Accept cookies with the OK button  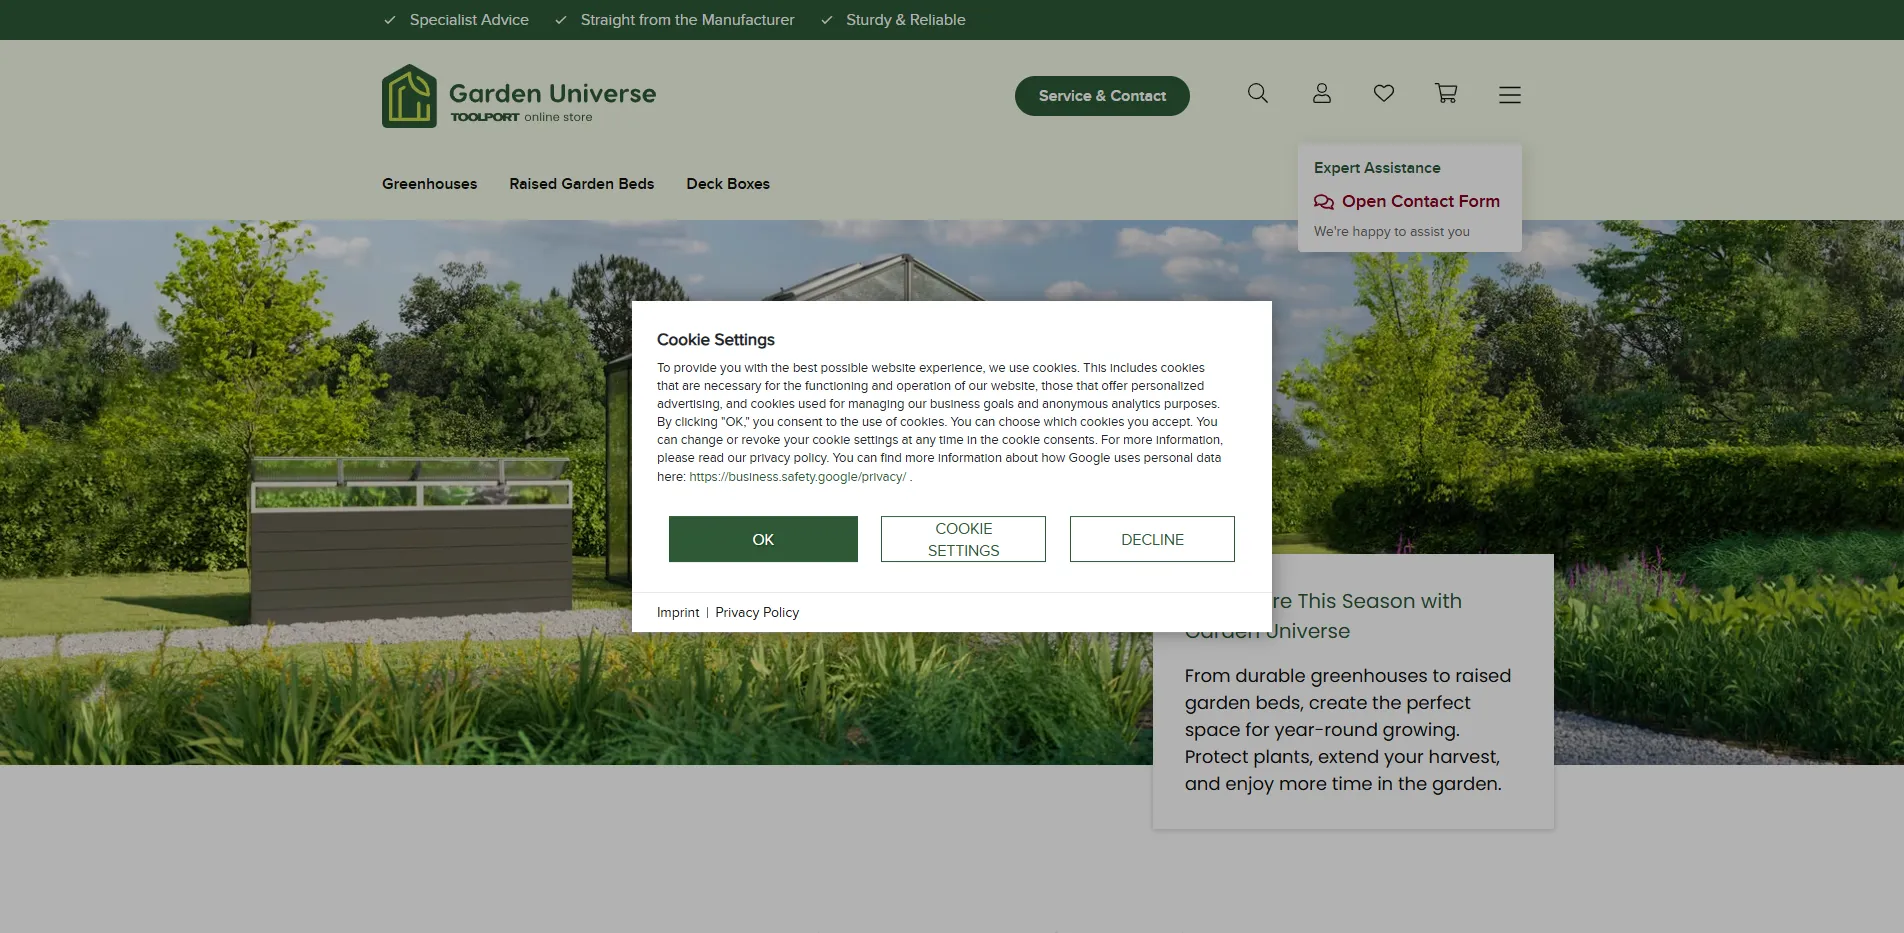tap(762, 539)
